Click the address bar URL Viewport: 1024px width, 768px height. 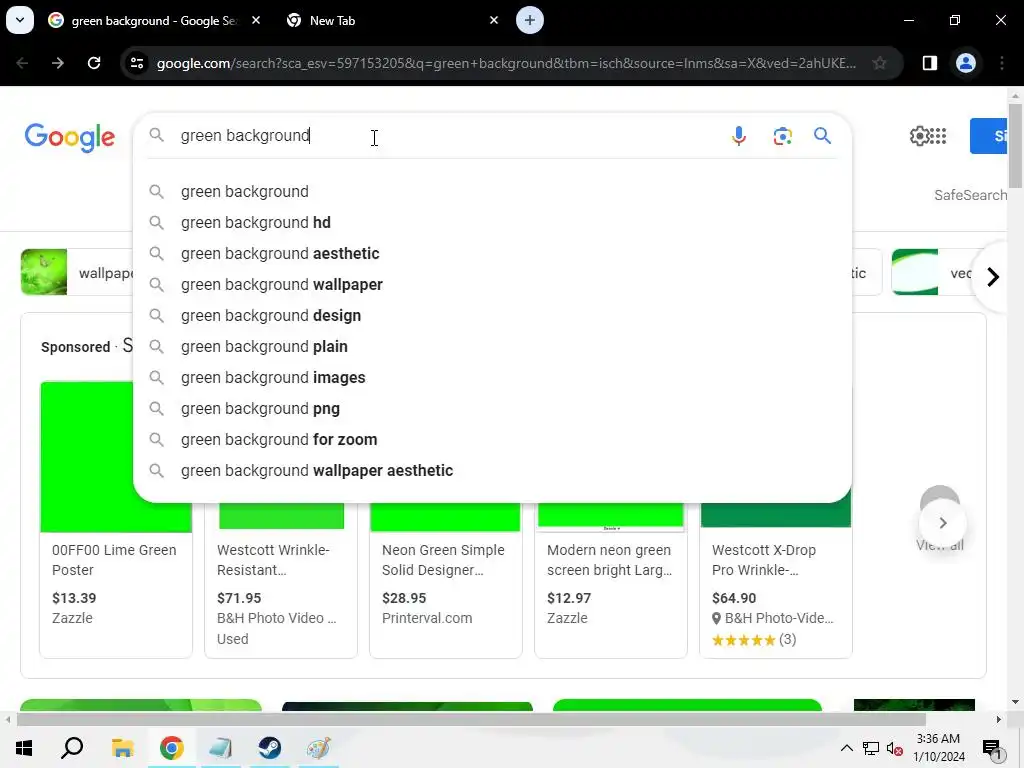[506, 63]
